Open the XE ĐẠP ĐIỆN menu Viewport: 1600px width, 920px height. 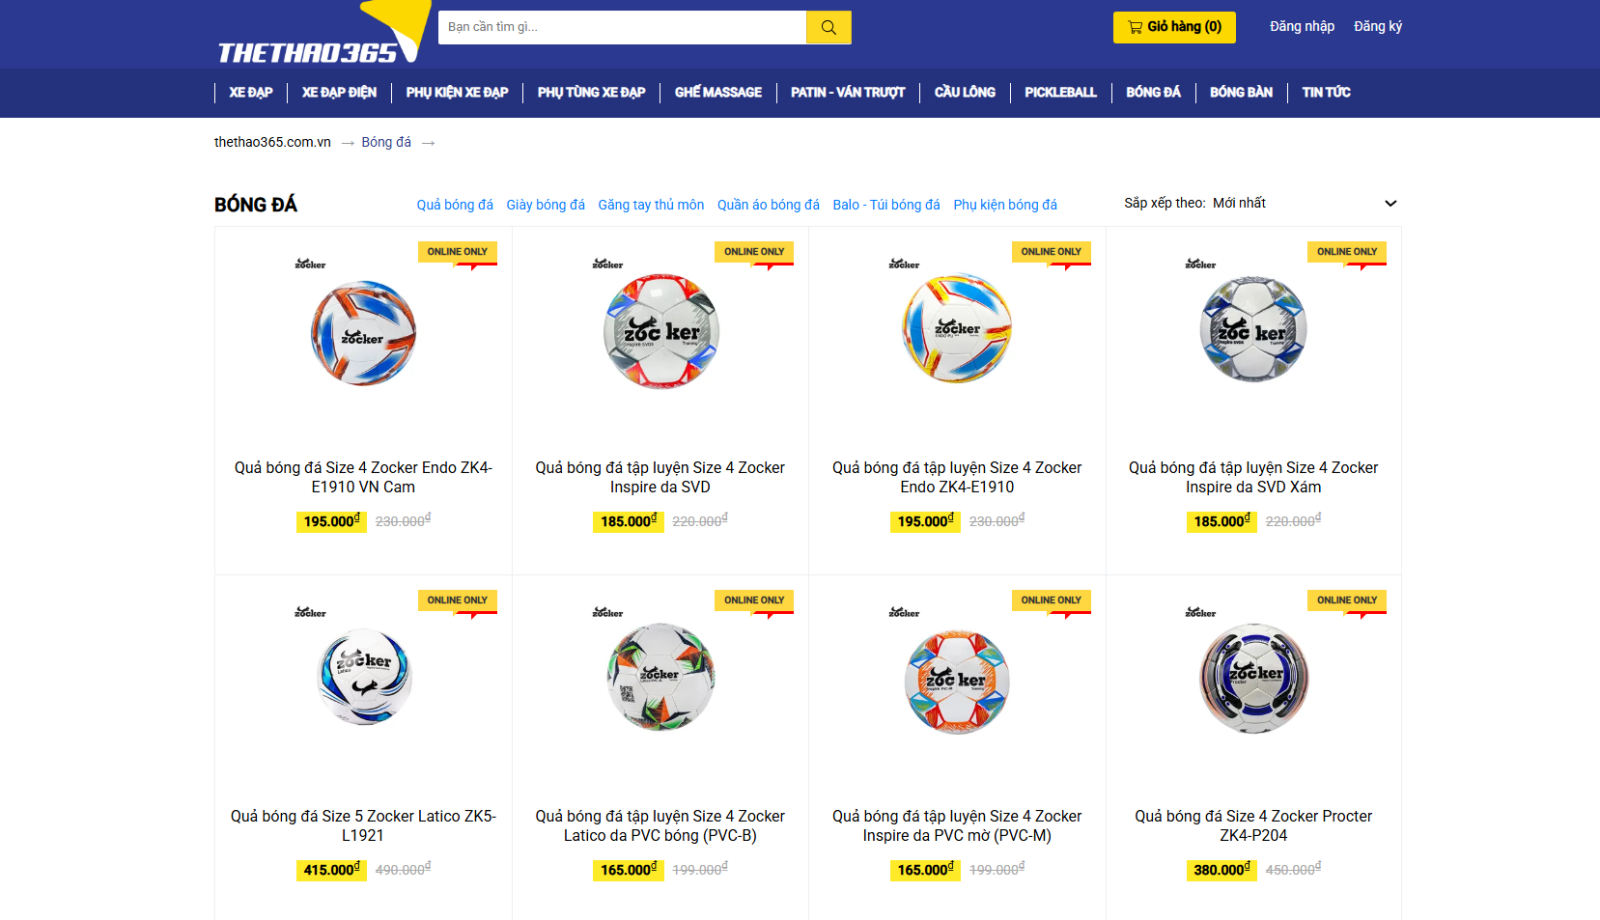coord(339,92)
